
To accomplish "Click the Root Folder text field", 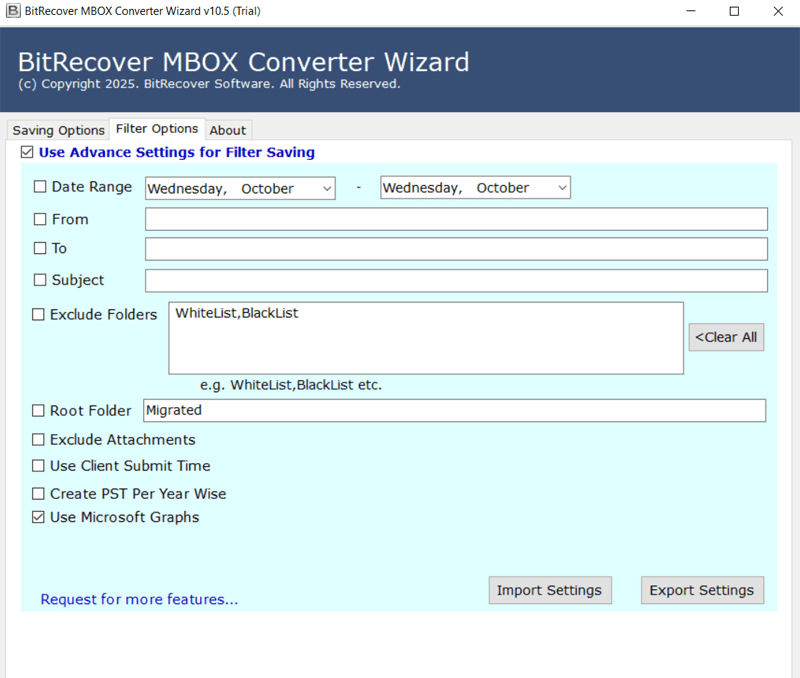I will (454, 410).
